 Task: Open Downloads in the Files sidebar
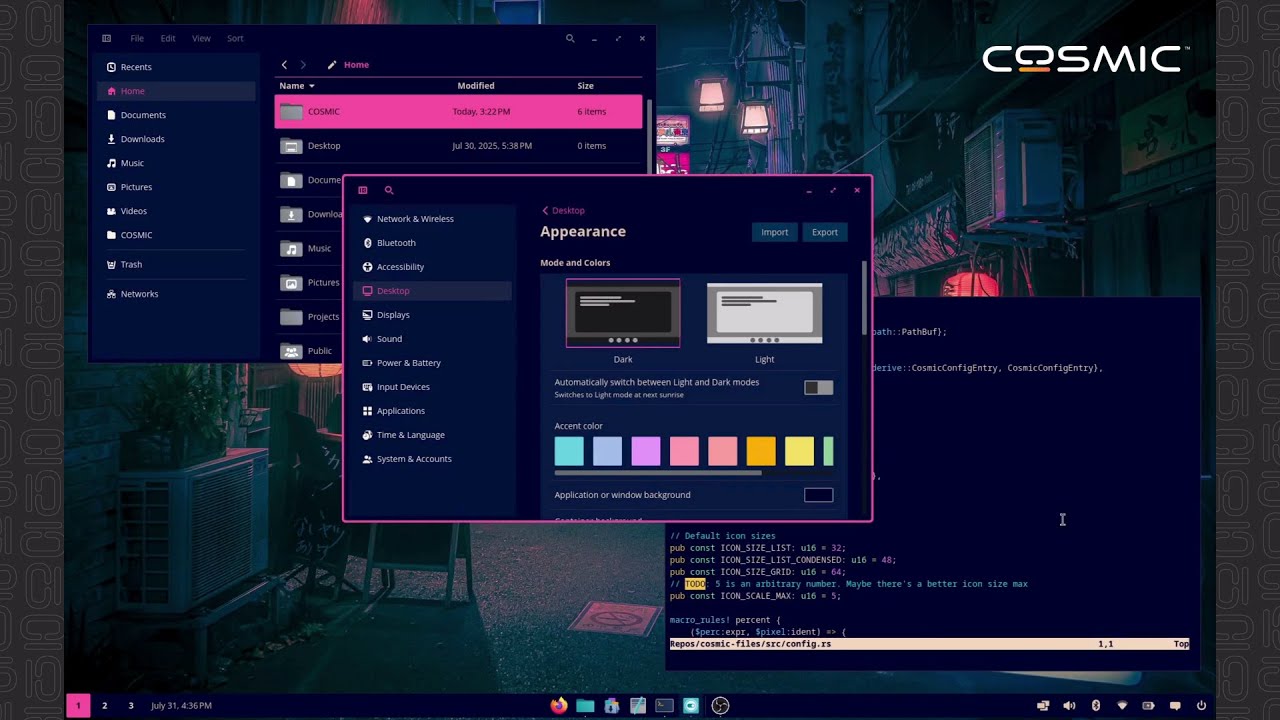click(x=176, y=139)
